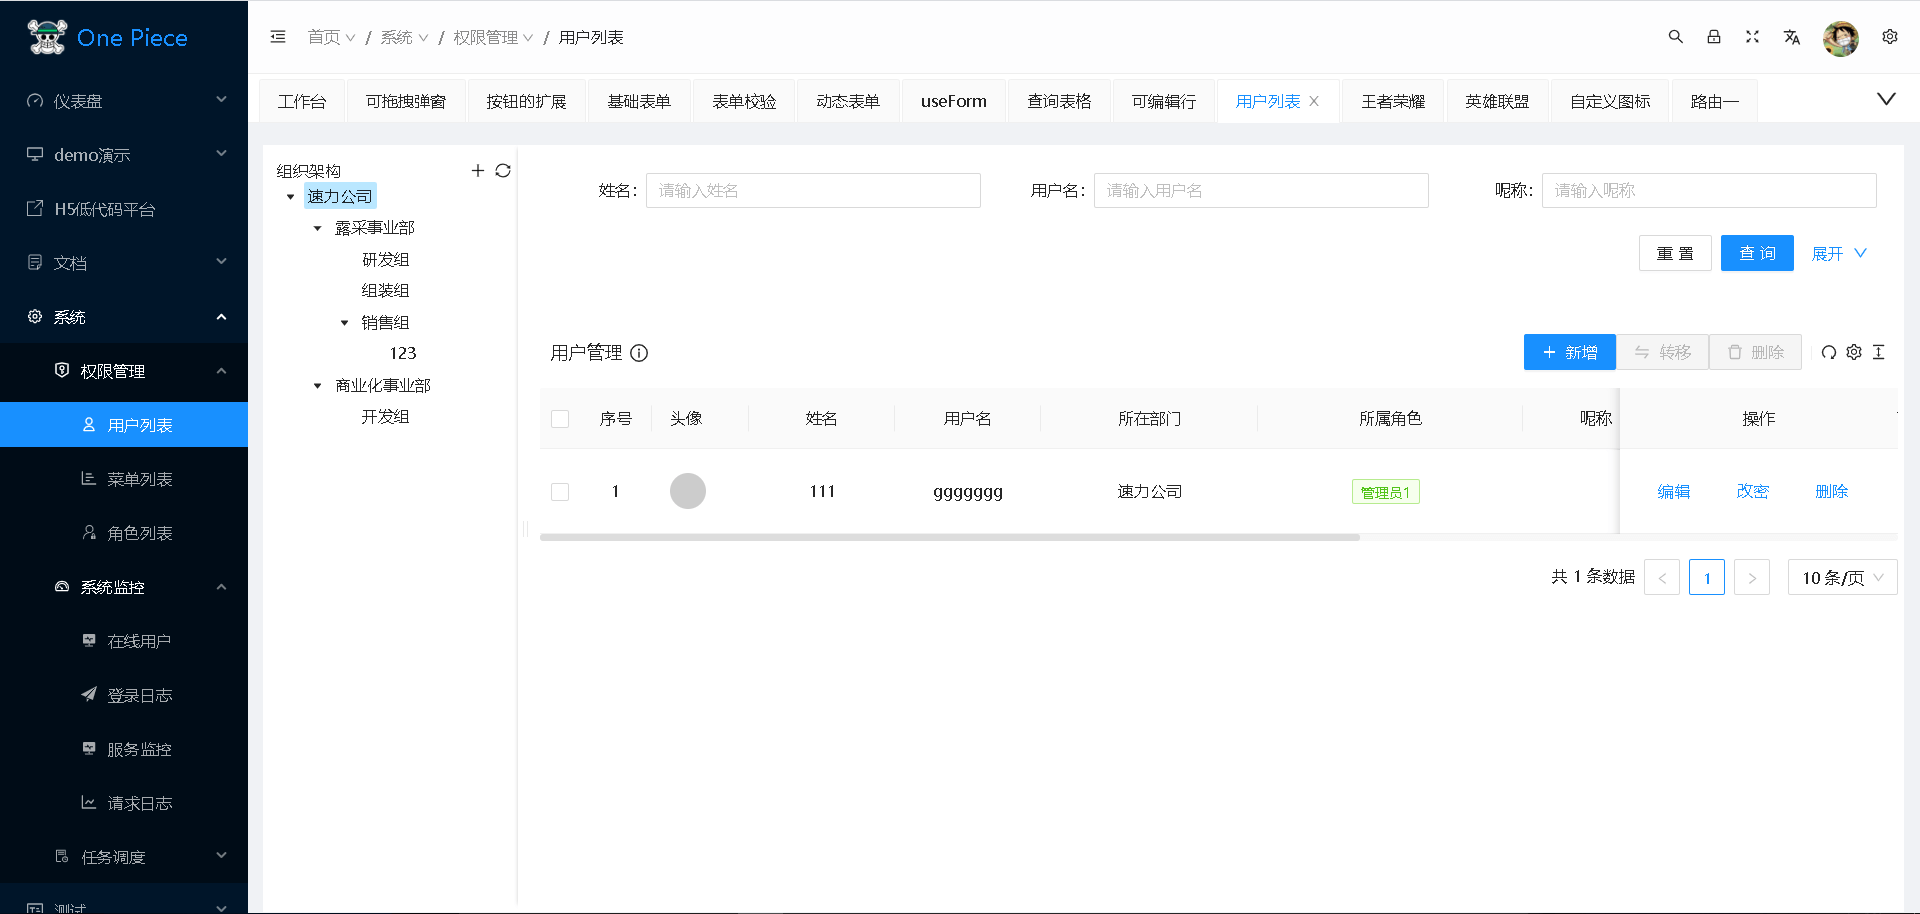Check the row 1 user checkbox
The height and width of the screenshot is (914, 1920).
point(560,492)
